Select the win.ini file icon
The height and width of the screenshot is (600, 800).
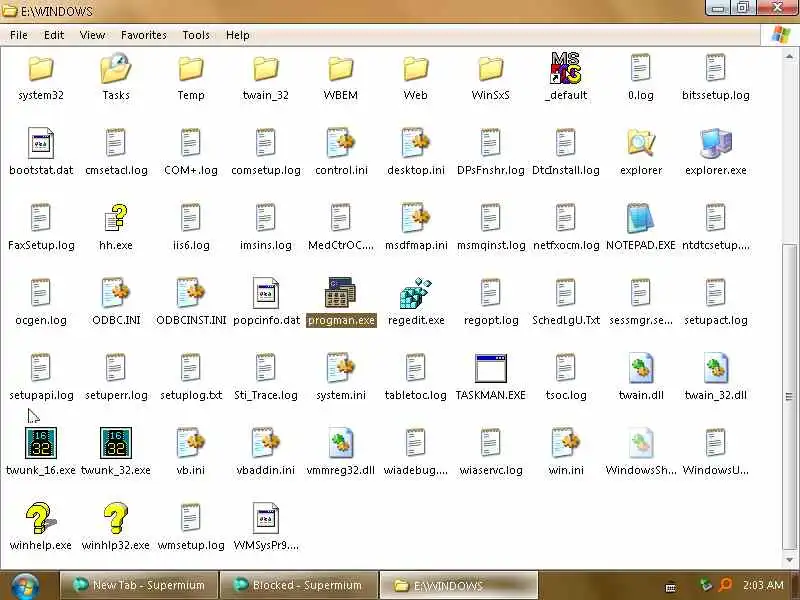[566, 442]
